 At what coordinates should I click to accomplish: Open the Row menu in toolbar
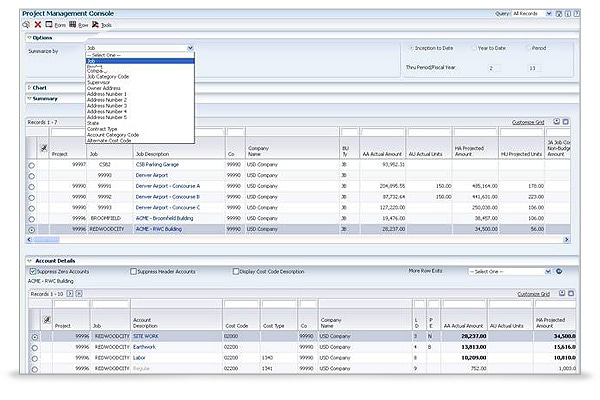click(x=80, y=23)
